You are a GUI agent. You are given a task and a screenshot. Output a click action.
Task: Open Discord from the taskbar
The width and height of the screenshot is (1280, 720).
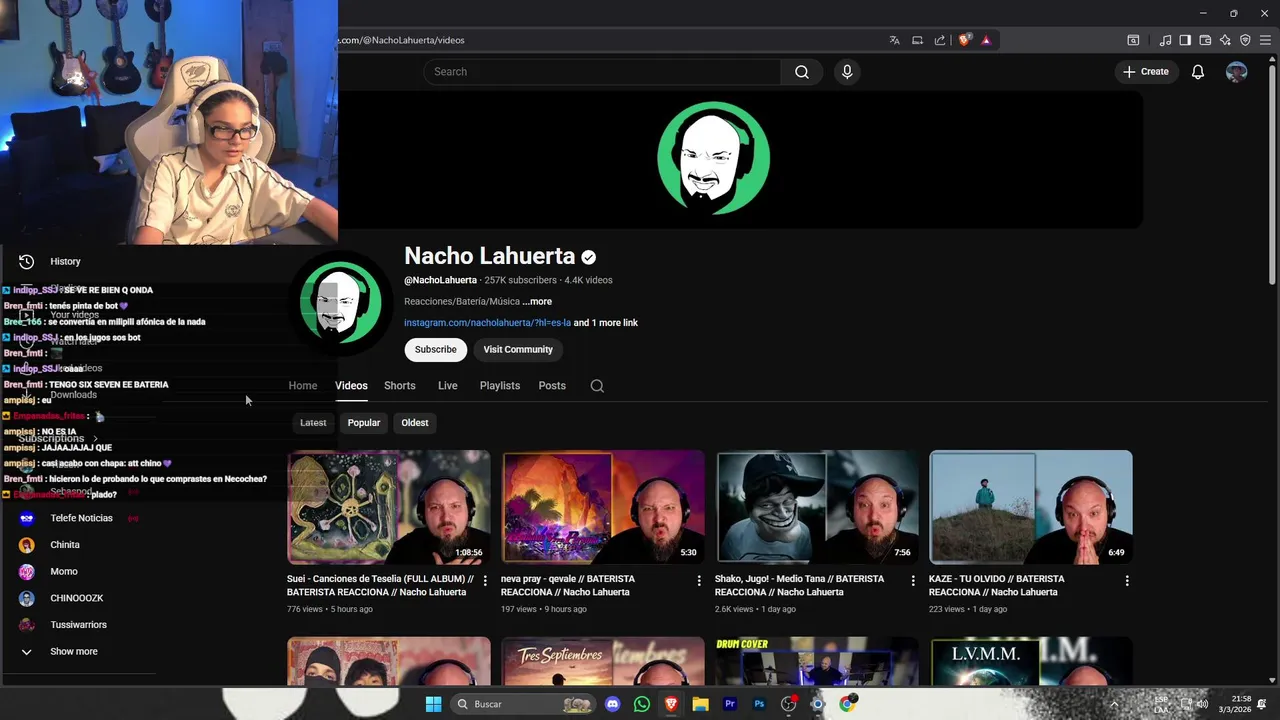point(612,704)
